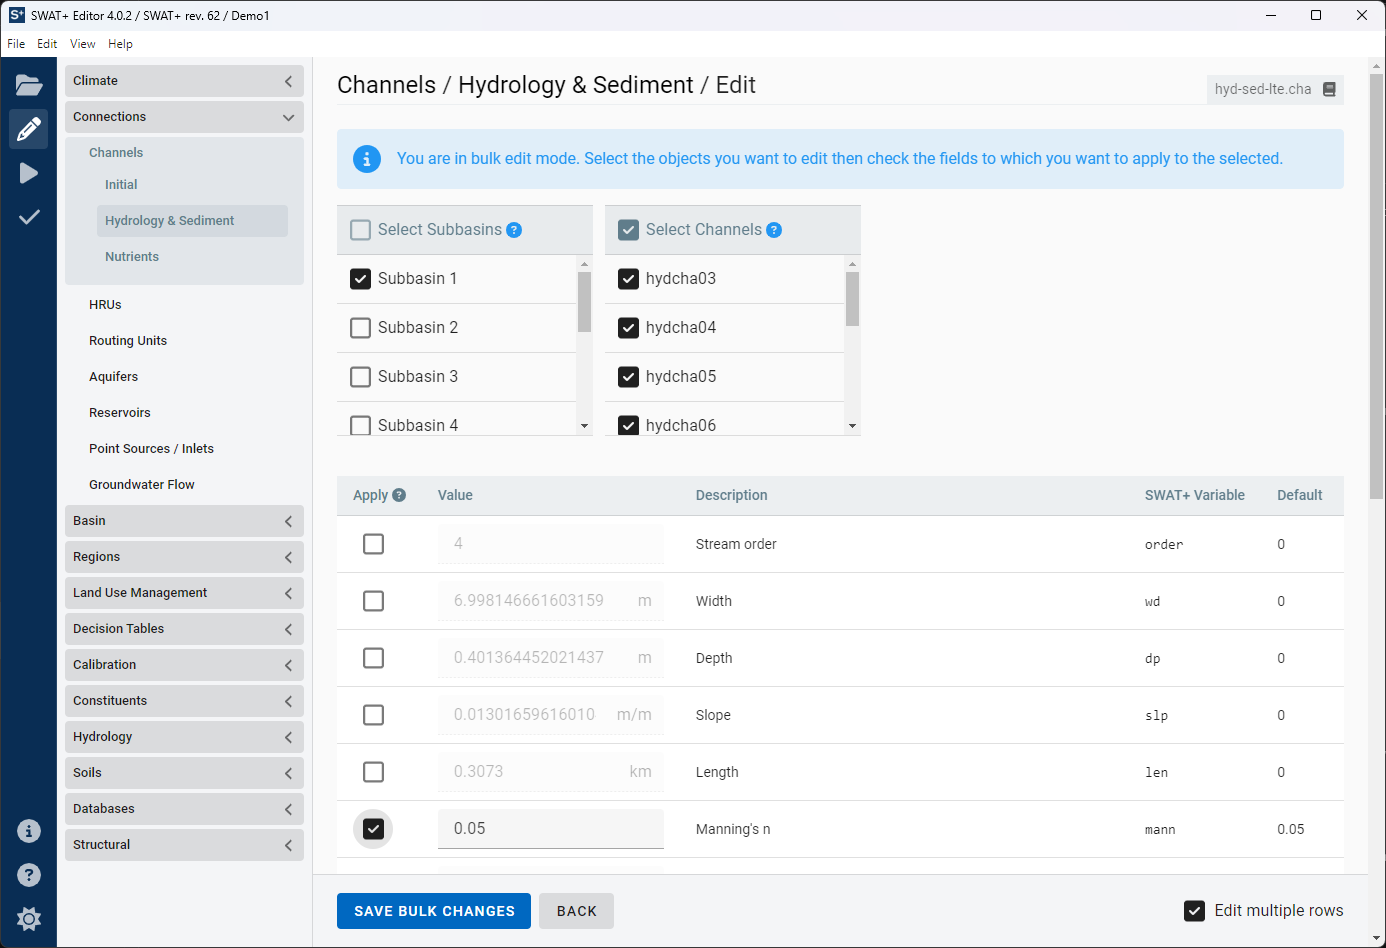Check the Subbasin 3 checkbox
The width and height of the screenshot is (1386, 948).
point(361,377)
